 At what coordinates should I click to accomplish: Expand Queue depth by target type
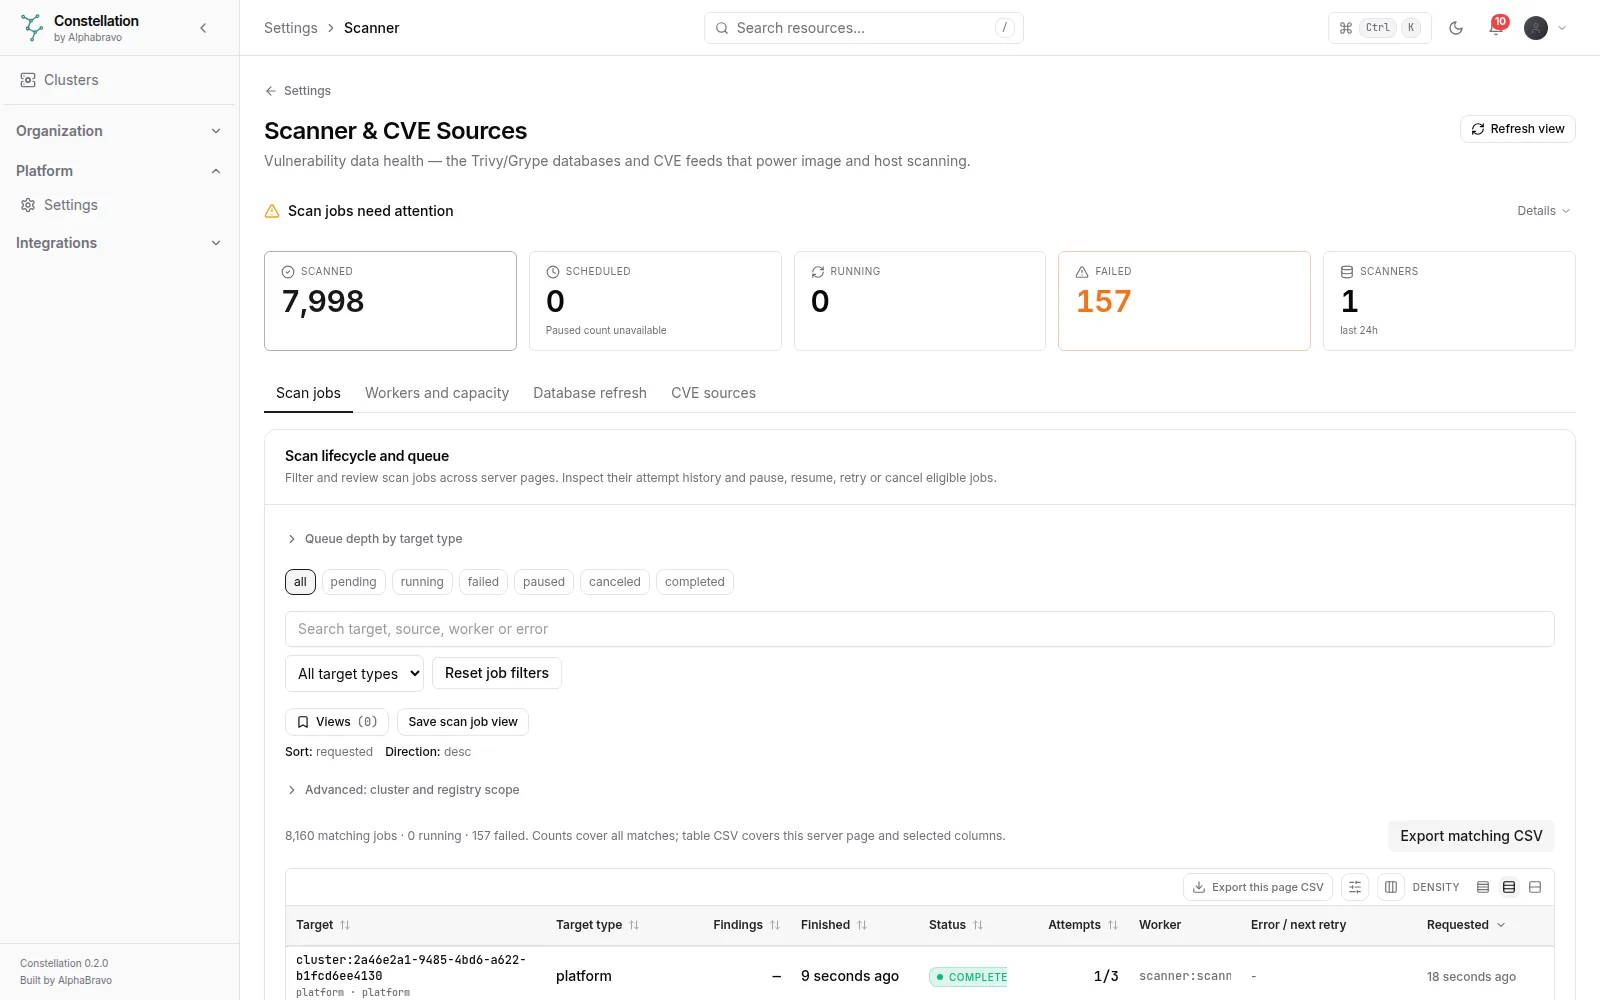click(375, 539)
